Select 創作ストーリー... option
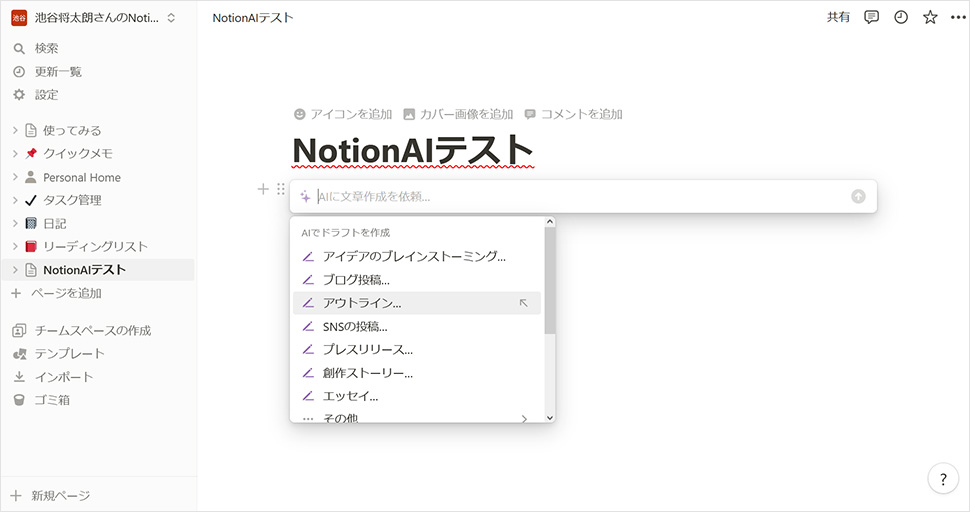The image size is (970, 512). 416,373
